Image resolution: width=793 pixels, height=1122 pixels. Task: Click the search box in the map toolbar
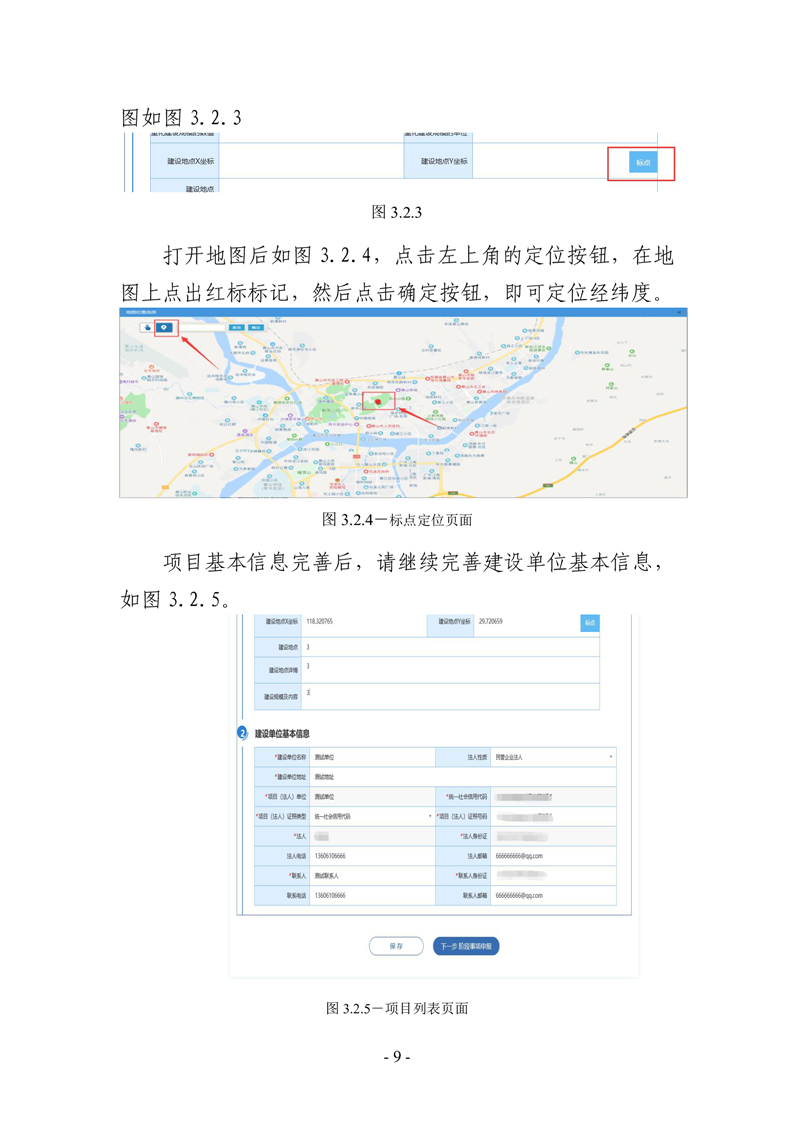(202, 327)
